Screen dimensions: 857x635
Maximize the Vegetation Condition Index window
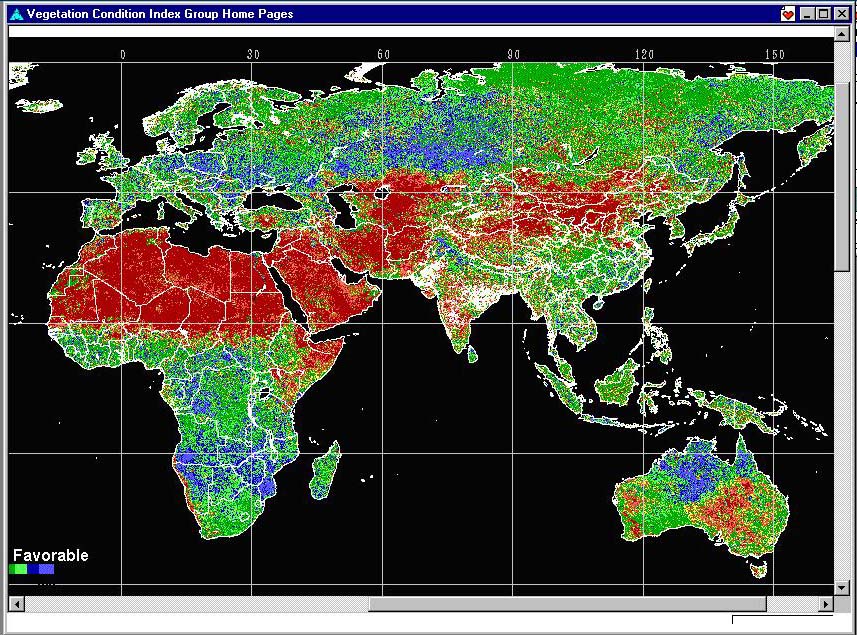(x=823, y=14)
